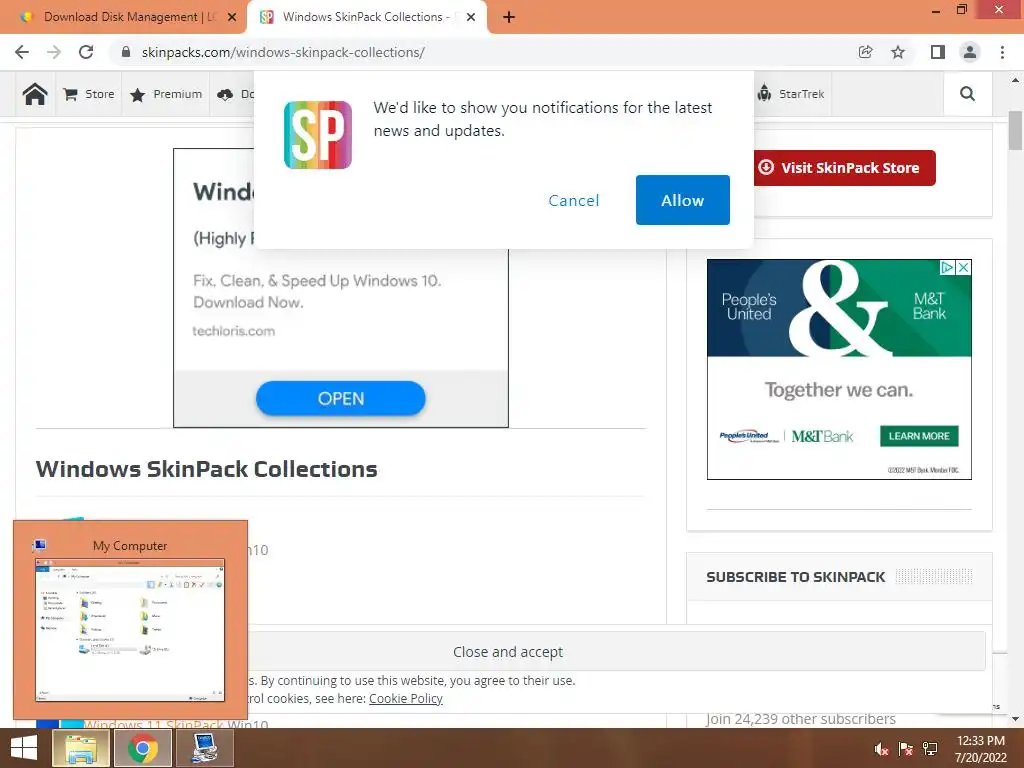Click the SUBSCRIBE TO SKINPACK heading

coord(795,577)
